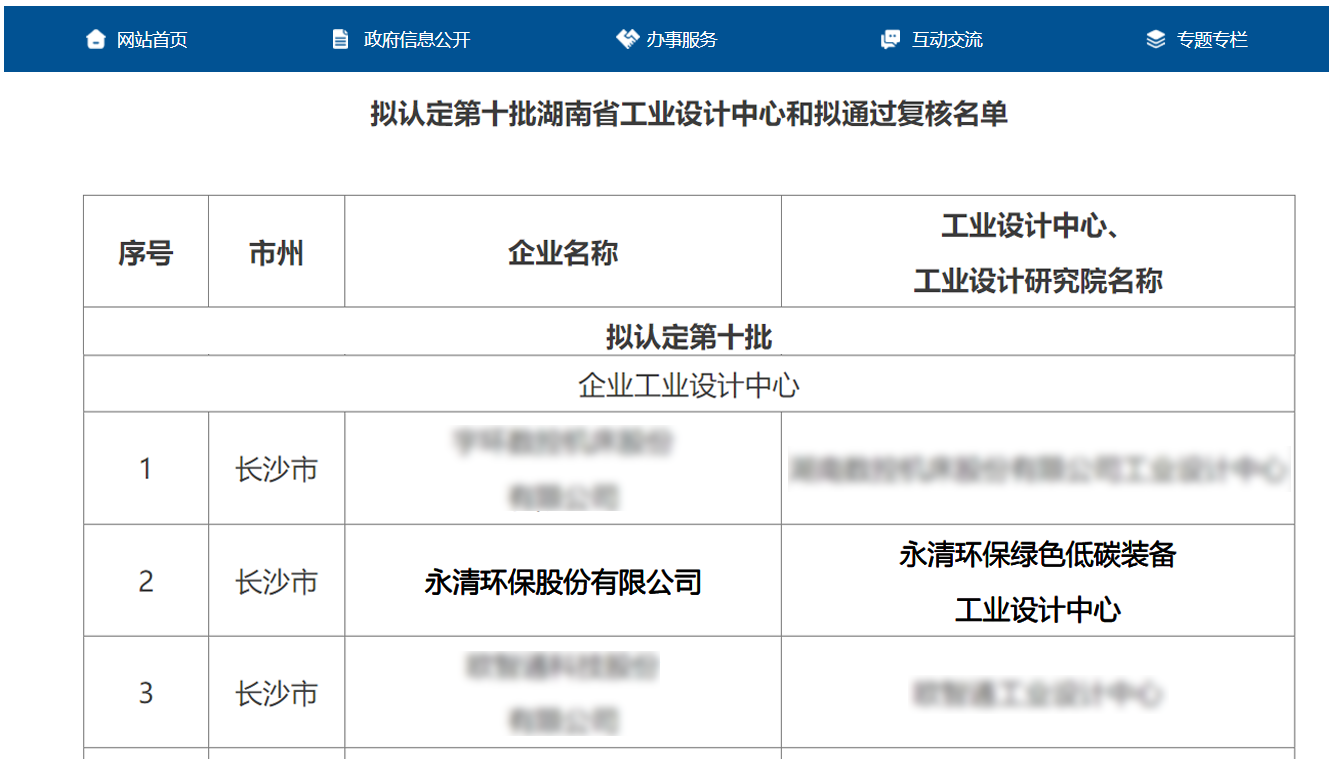This screenshot has height=759, width=1341.
Task: Click 永清环保股份有限公司 company name
Action: 563,581
